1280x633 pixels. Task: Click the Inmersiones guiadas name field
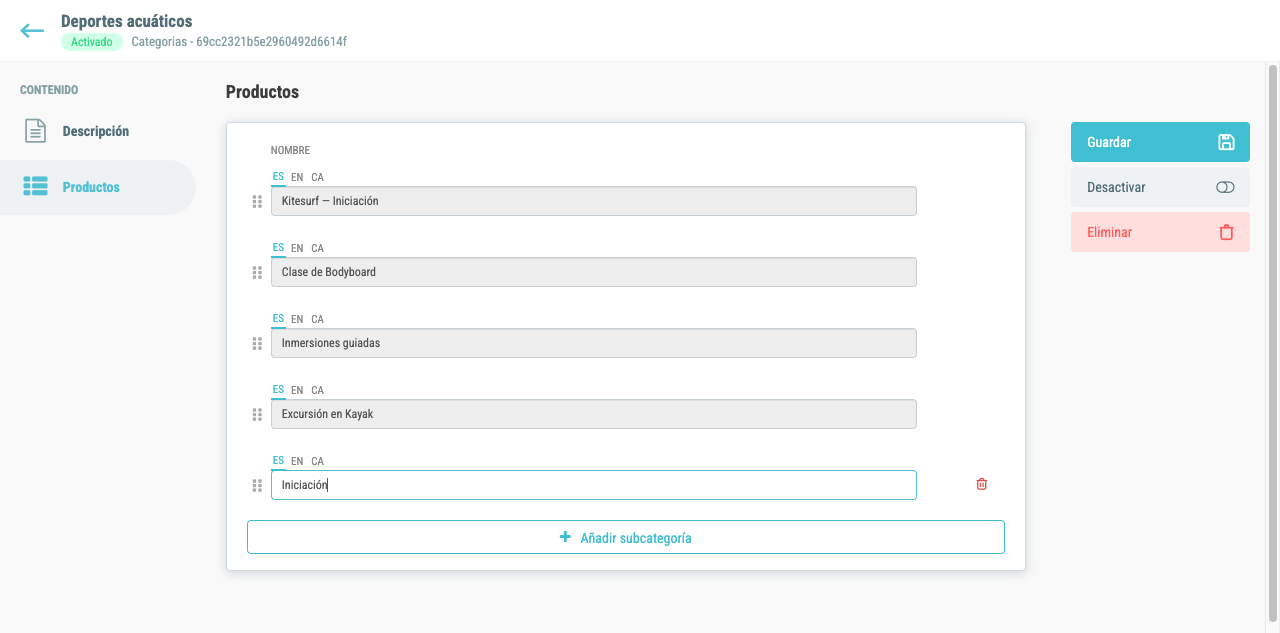(594, 343)
